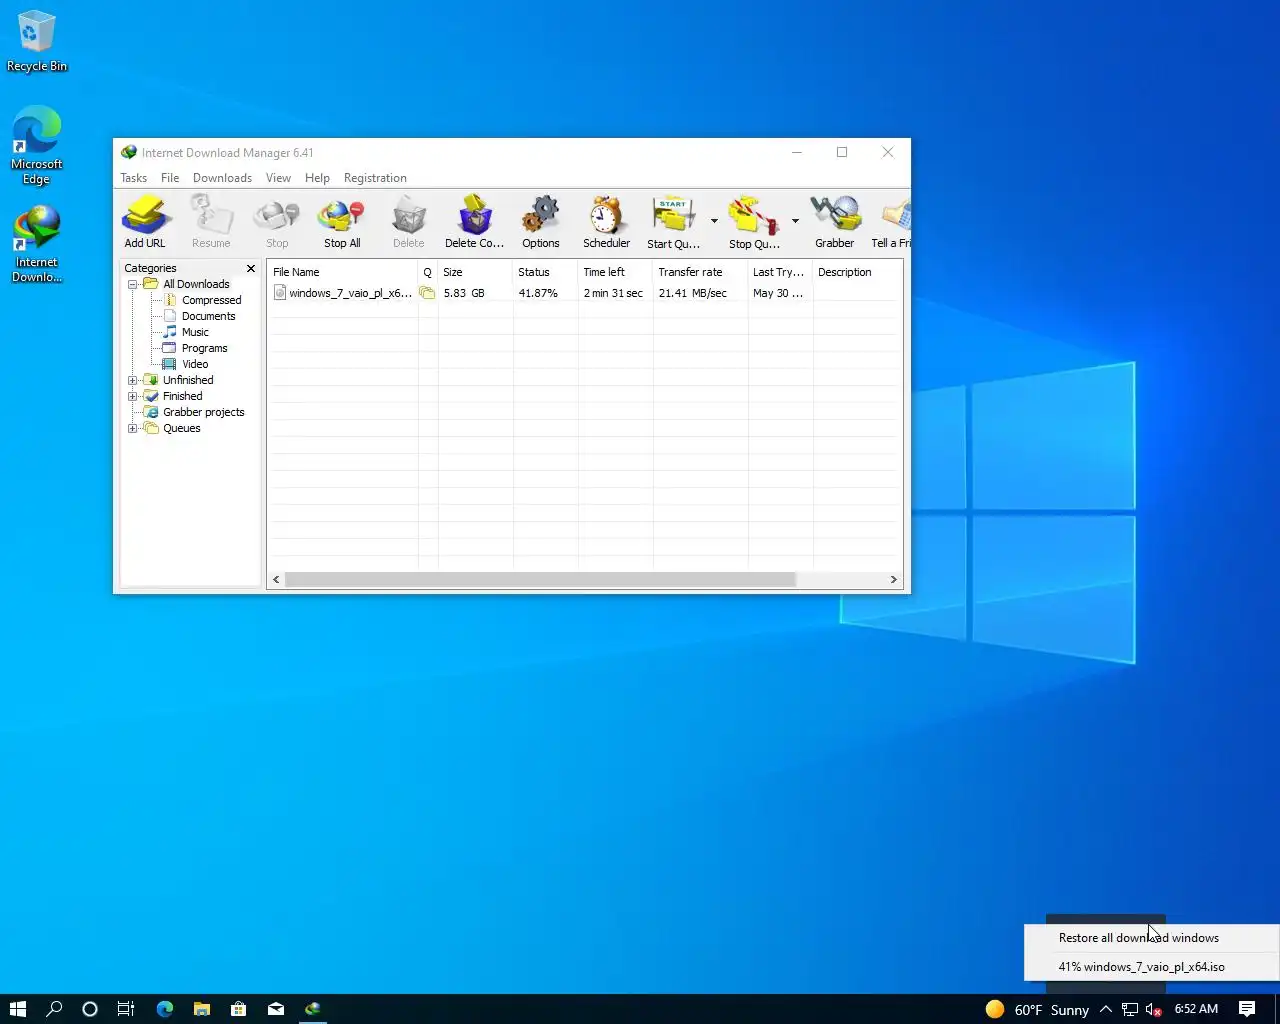Click IDM taskbar icon
The image size is (1280, 1024).
pyautogui.click(x=313, y=1009)
